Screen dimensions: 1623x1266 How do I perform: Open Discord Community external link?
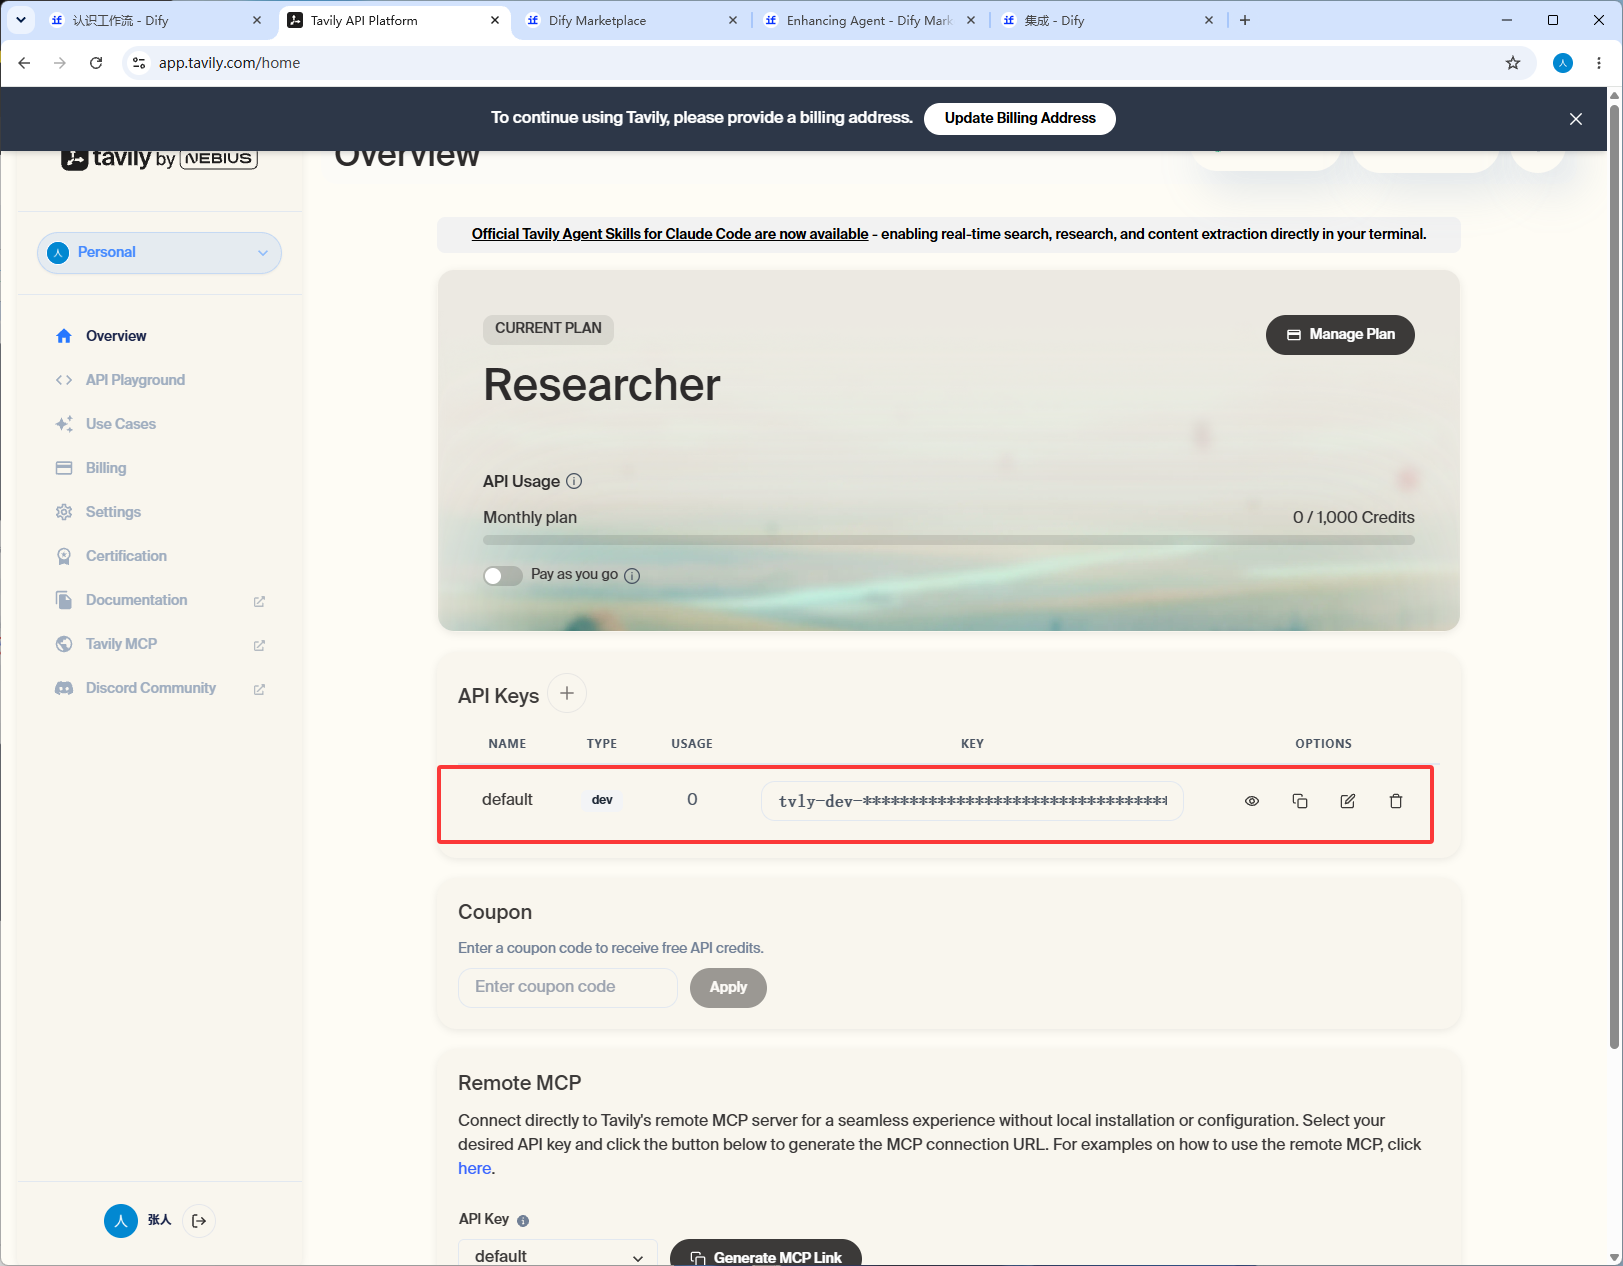160,688
